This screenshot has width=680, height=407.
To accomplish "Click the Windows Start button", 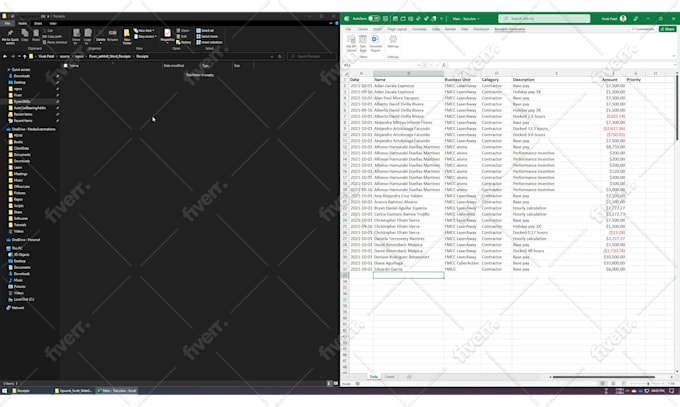I will click(4, 391).
